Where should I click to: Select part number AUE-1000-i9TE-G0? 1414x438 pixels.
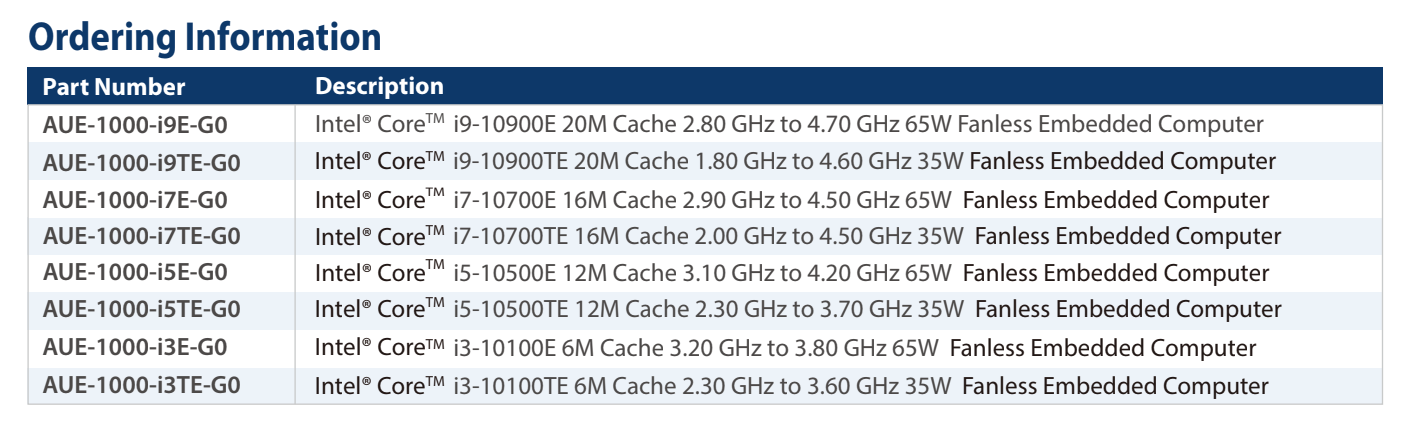tap(142, 162)
